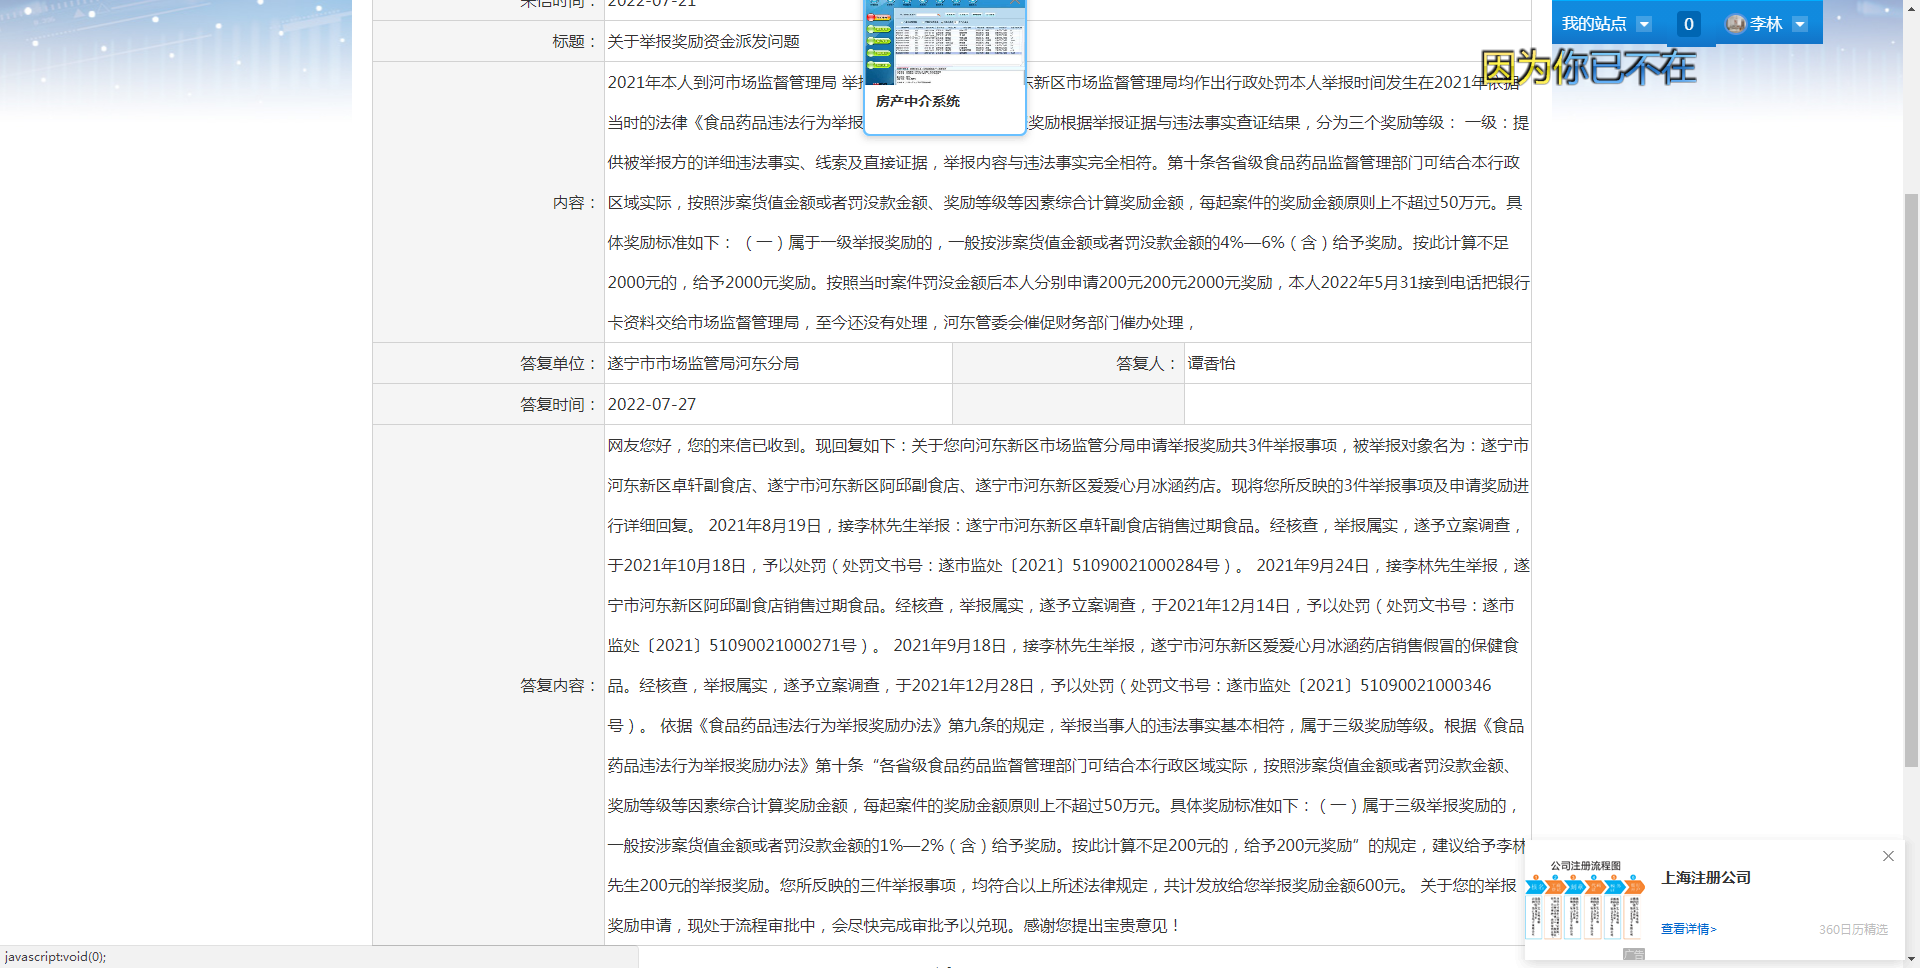Click the page vertical scrollbar thumb
1920x968 pixels.
point(1911,480)
